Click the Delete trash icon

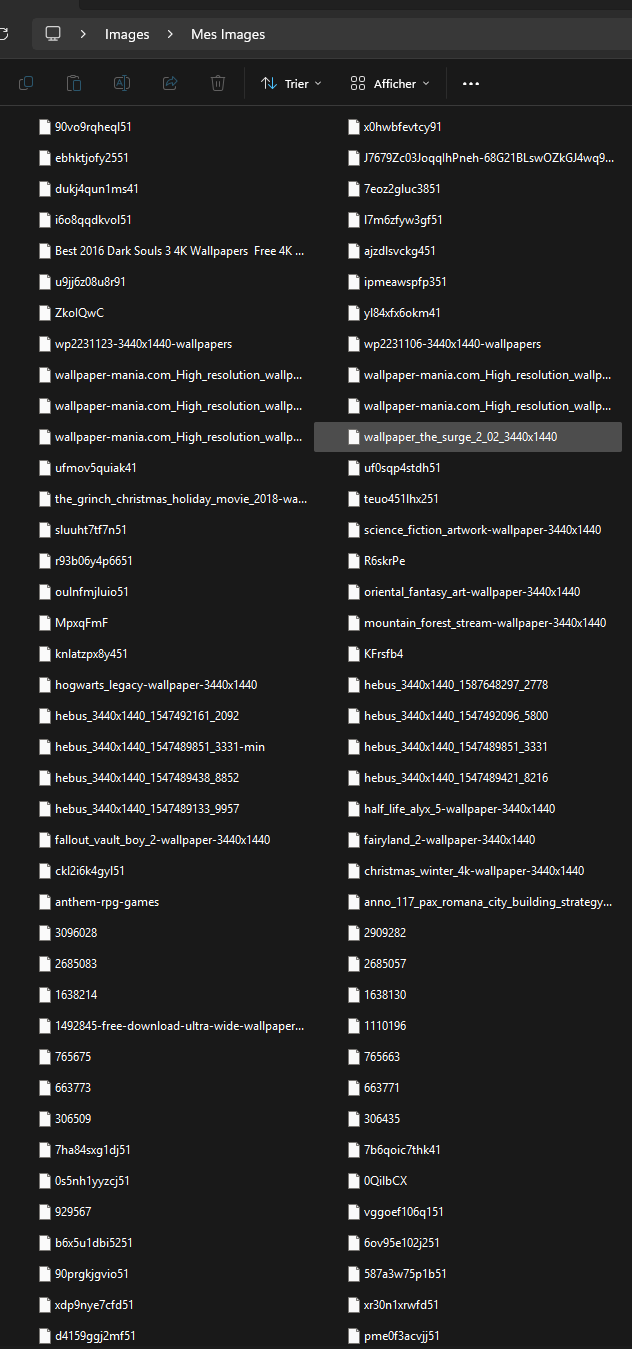pos(218,83)
